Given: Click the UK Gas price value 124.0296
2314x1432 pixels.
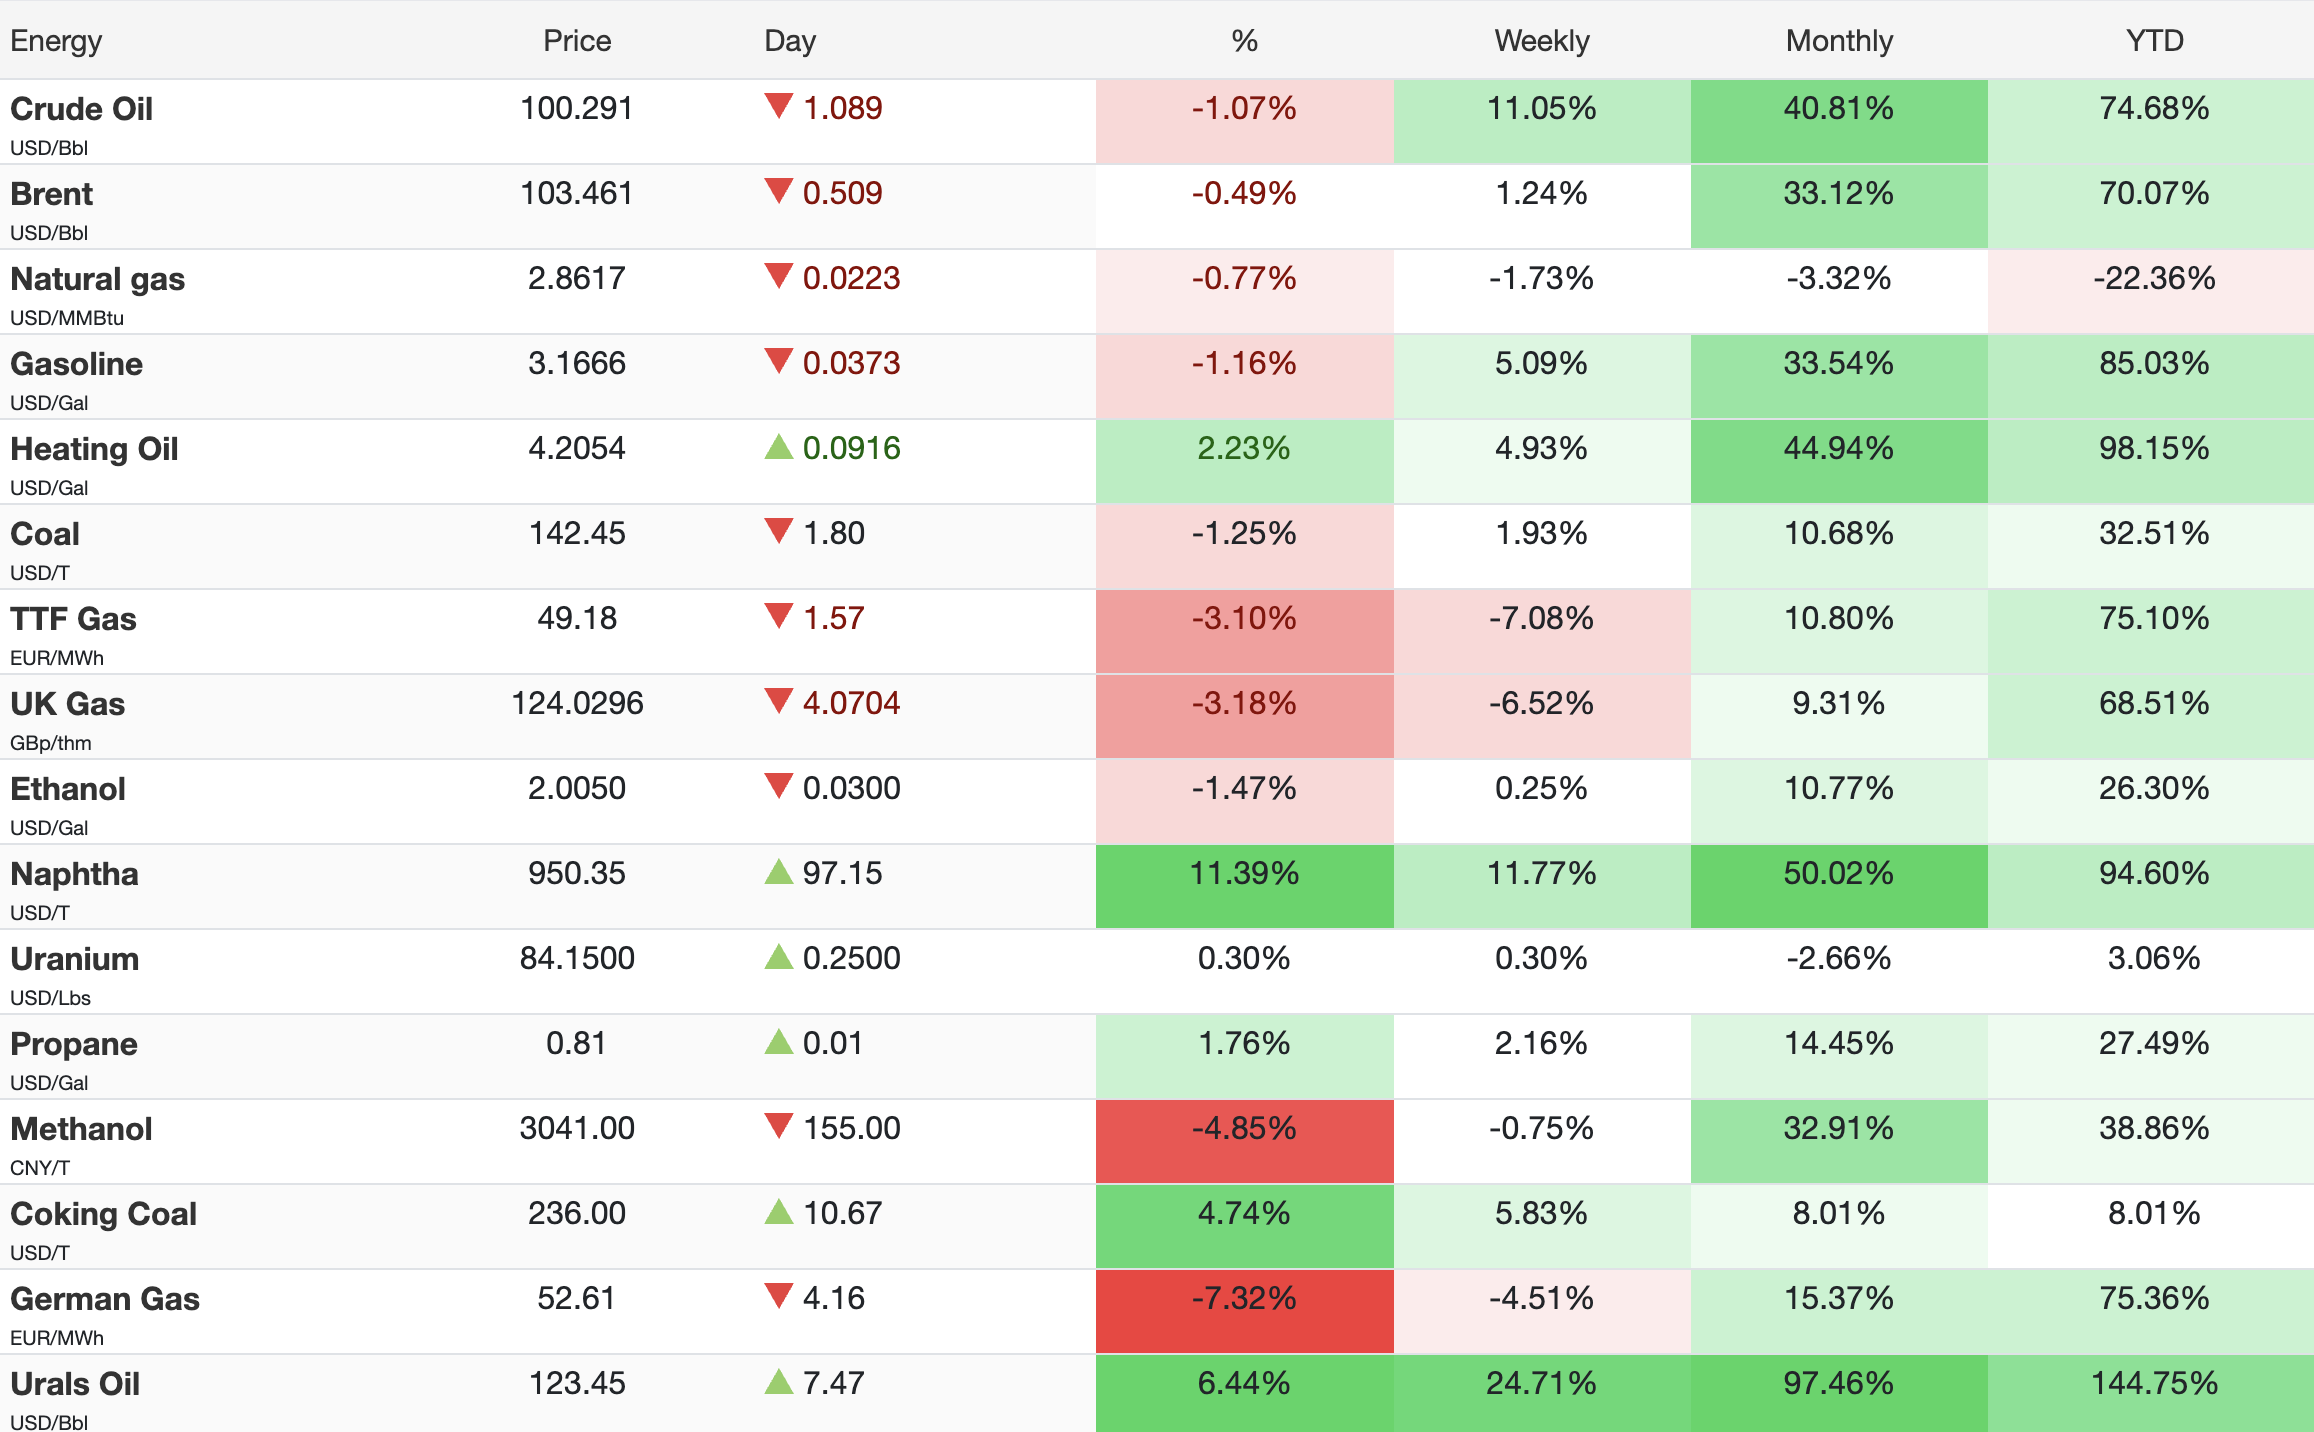Looking at the screenshot, I should tap(577, 703).
